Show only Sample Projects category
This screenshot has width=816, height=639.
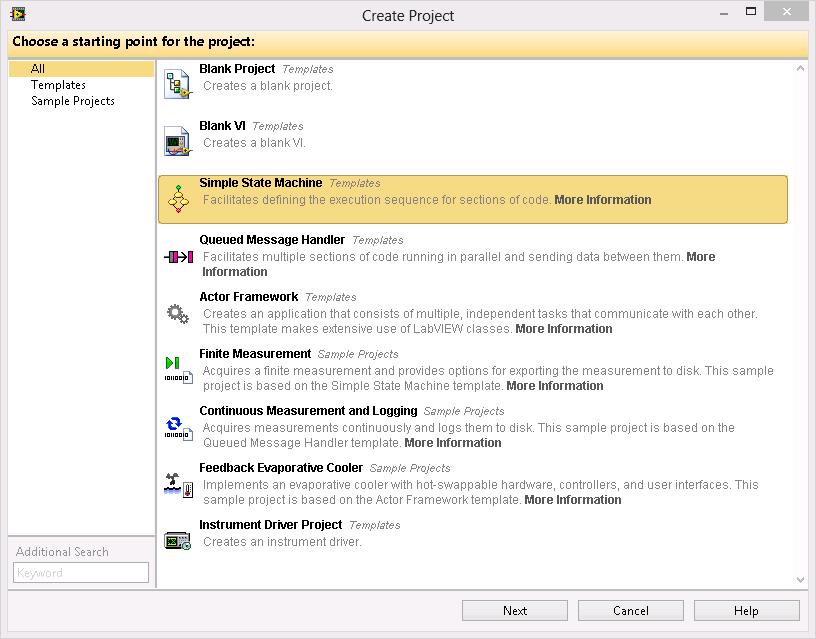point(73,101)
